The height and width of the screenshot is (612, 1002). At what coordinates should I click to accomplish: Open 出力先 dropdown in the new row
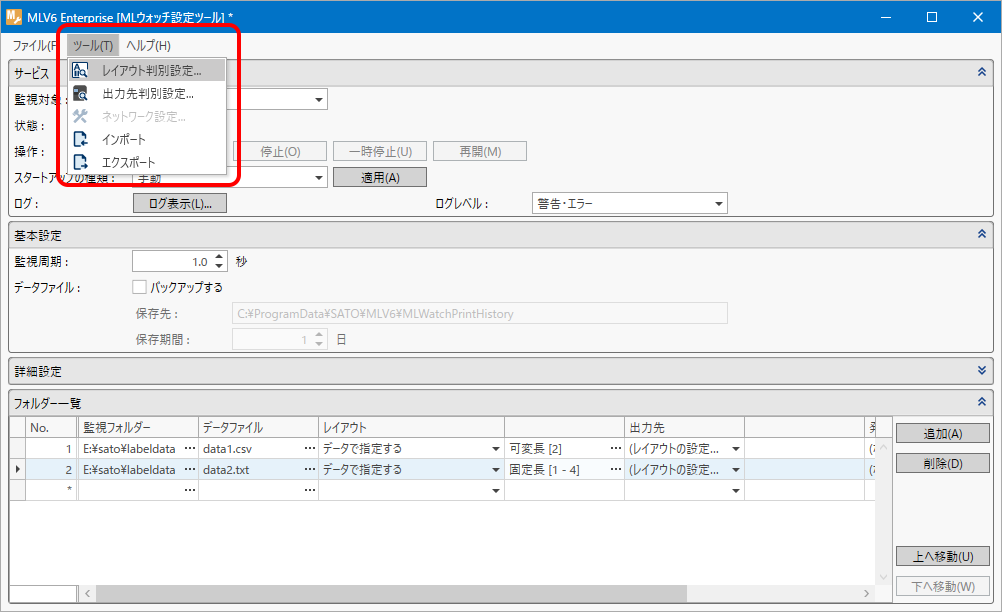(736, 490)
